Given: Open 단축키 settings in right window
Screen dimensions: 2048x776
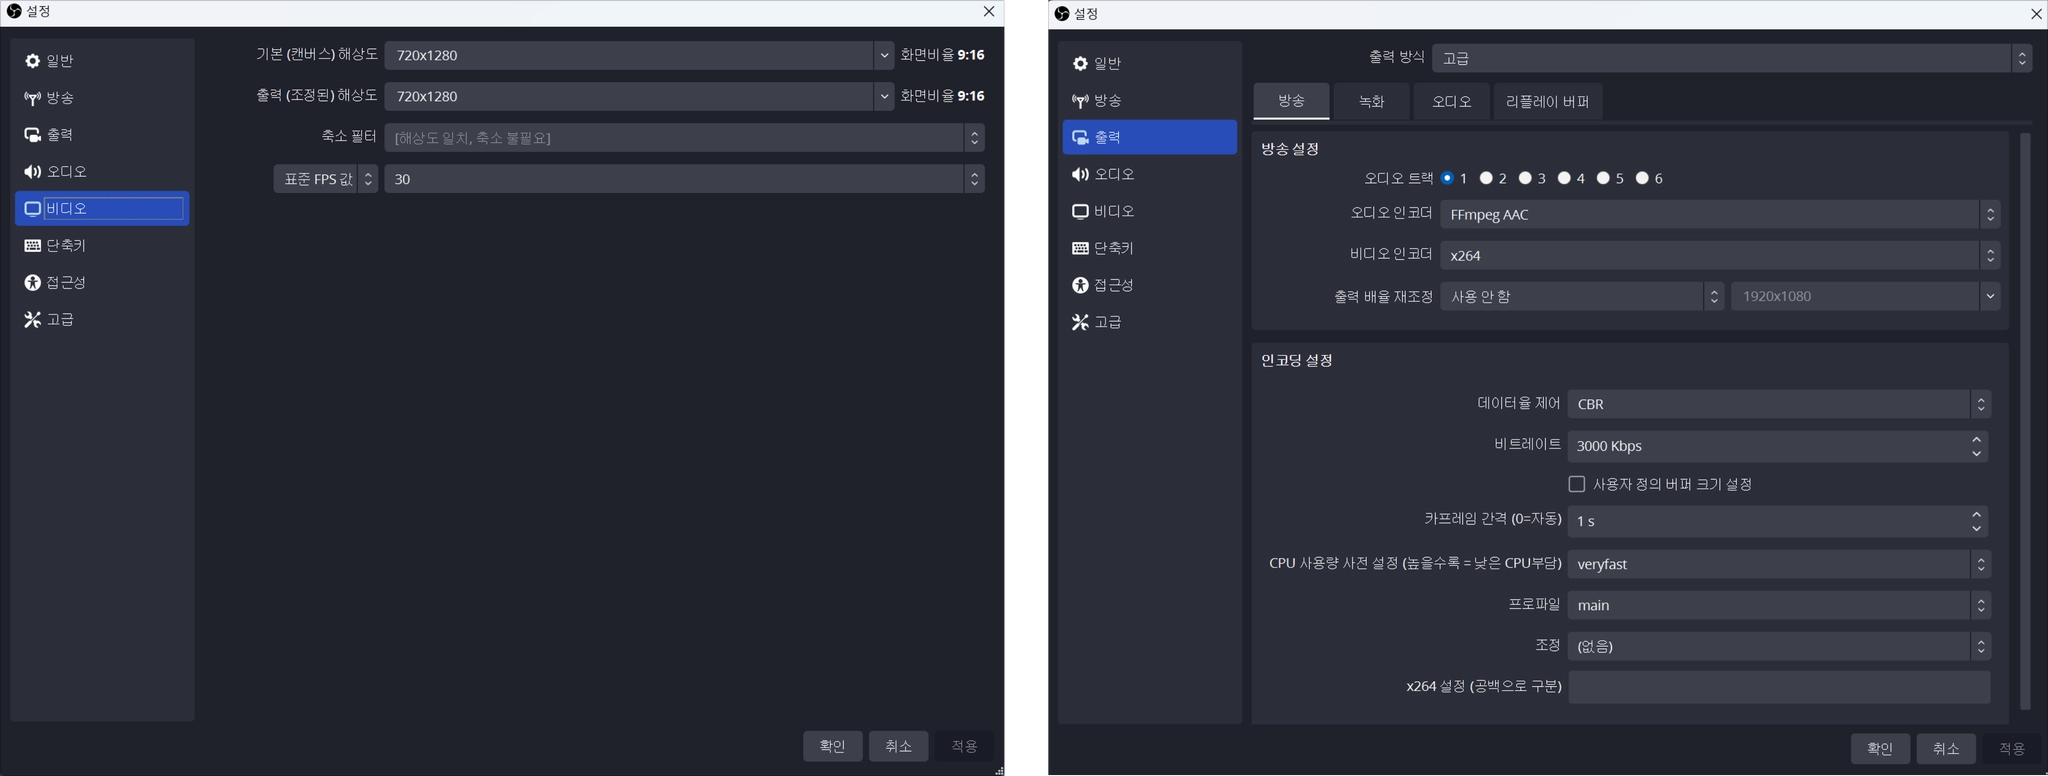Looking at the screenshot, I should [x=1149, y=249].
